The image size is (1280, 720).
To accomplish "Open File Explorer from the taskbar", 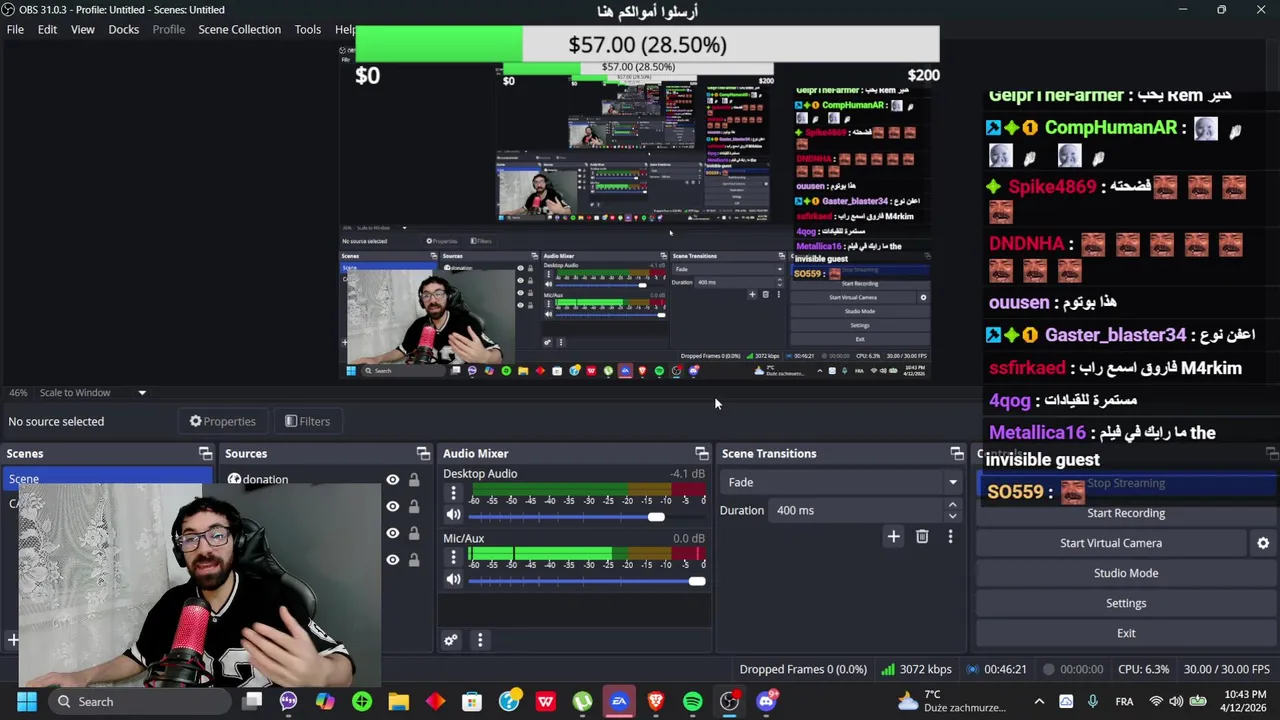I will pos(399,701).
